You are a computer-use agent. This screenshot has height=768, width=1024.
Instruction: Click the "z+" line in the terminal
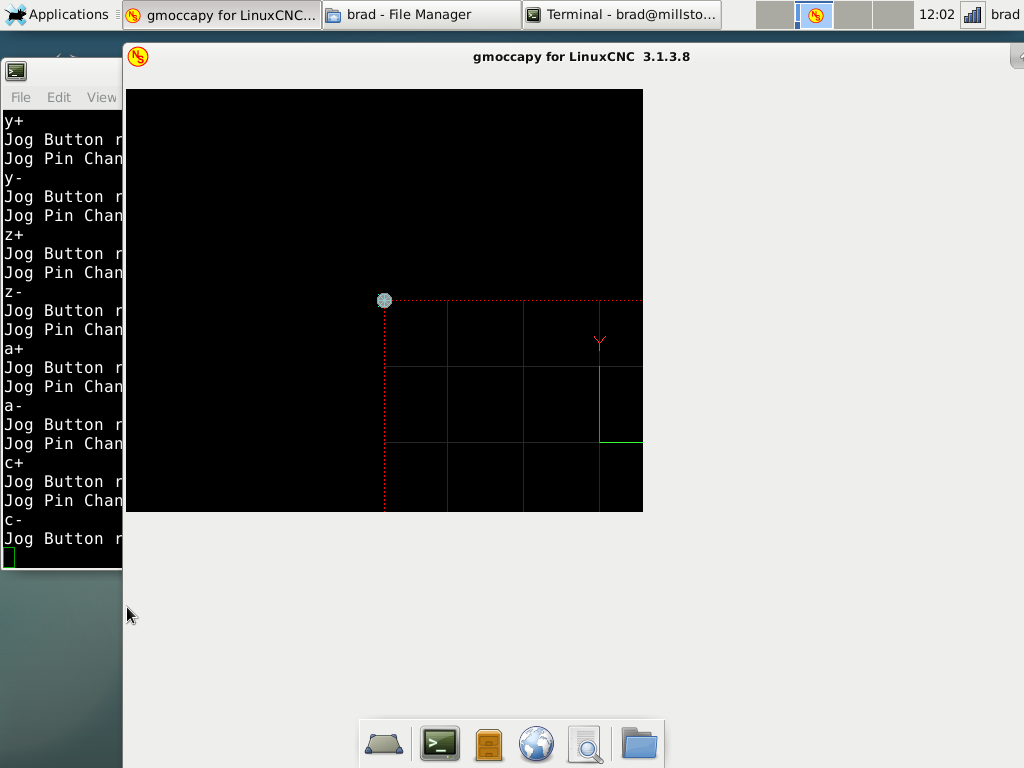tap(14, 234)
